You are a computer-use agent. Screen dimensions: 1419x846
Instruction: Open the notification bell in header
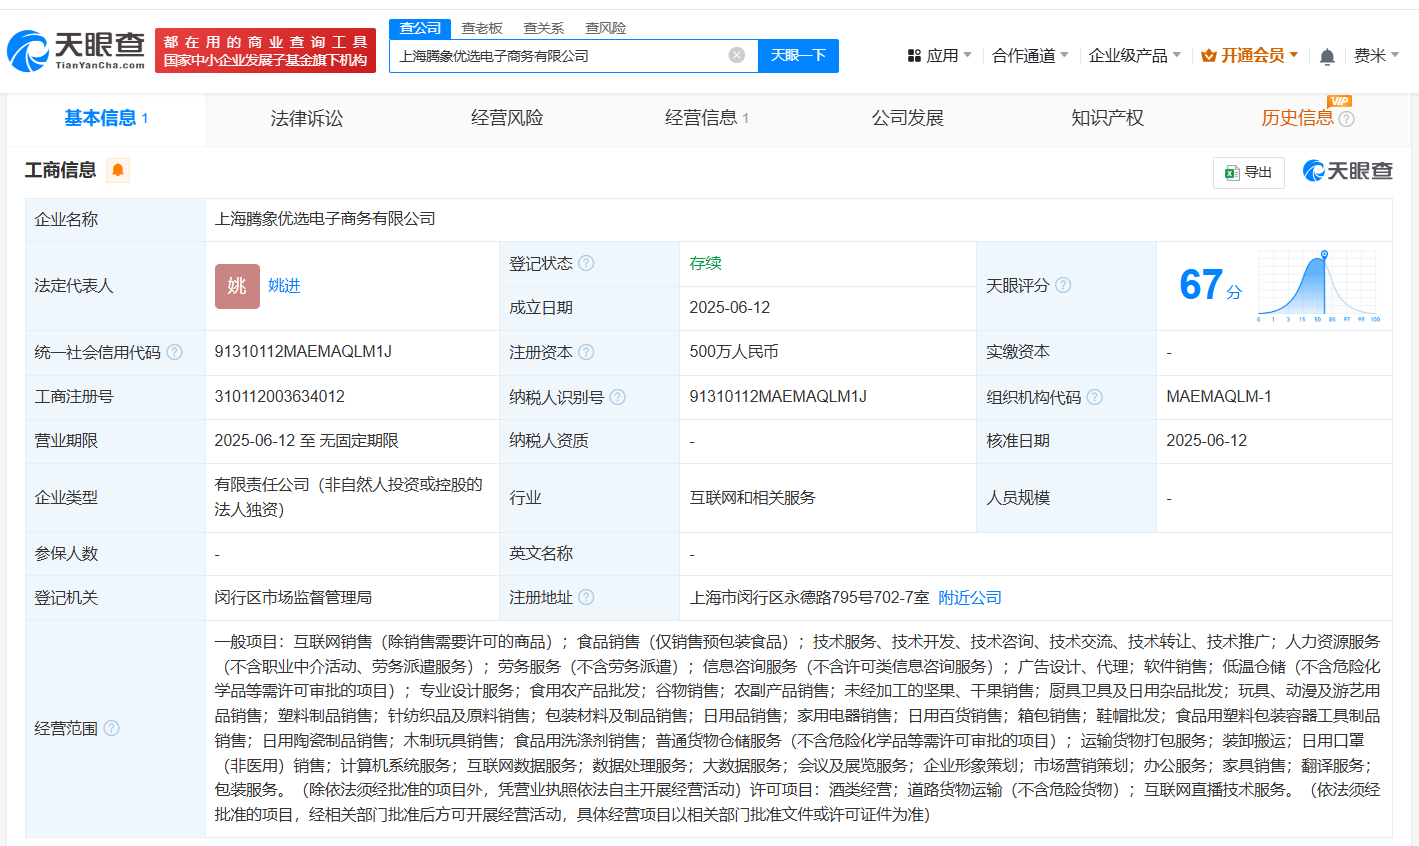point(1327,56)
